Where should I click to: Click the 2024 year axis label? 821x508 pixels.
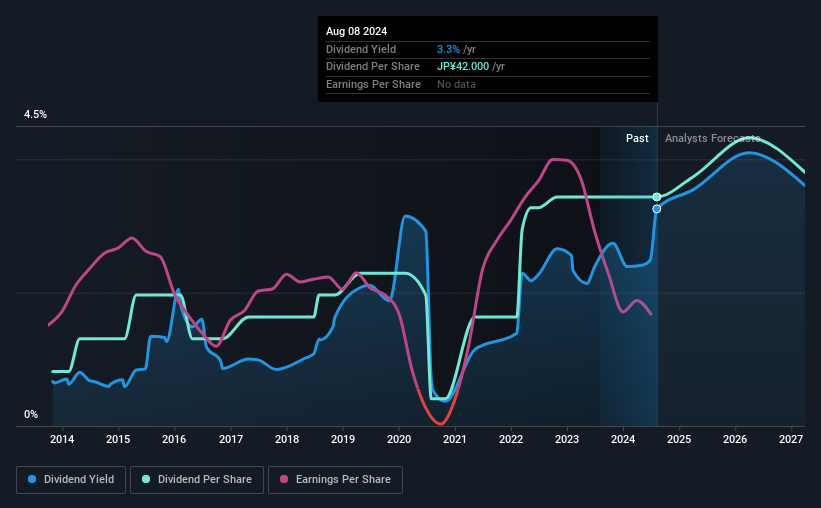(x=623, y=439)
